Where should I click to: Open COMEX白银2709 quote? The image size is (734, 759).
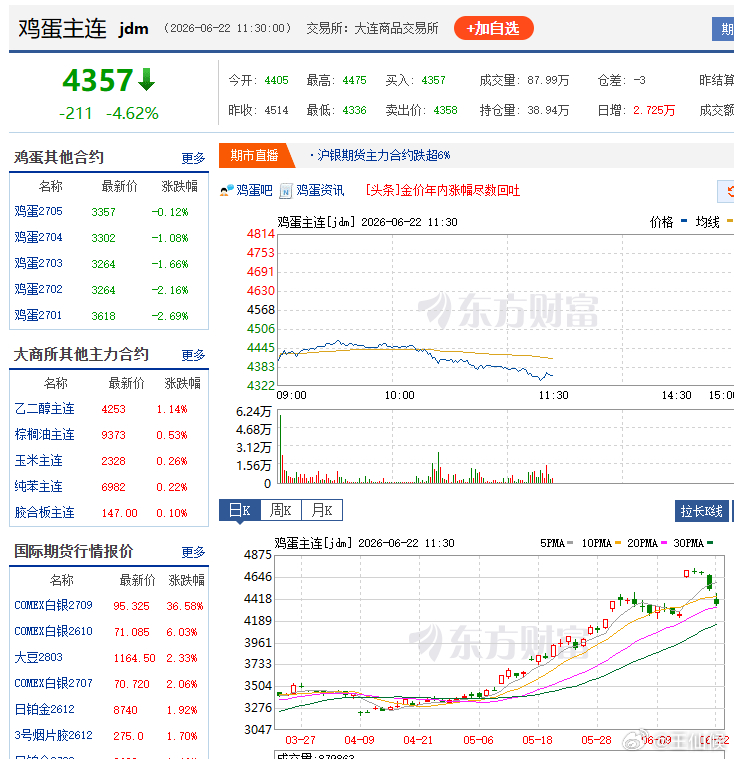(53, 606)
